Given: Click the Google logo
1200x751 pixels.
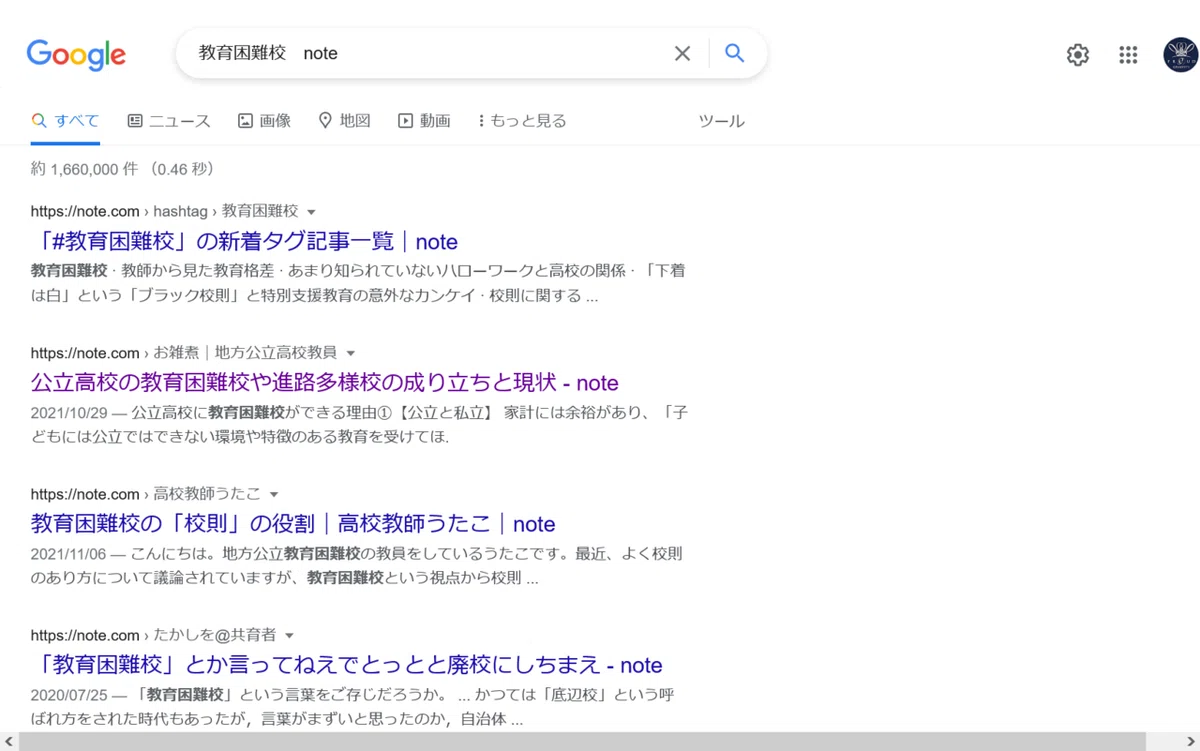Looking at the screenshot, I should [x=76, y=54].
